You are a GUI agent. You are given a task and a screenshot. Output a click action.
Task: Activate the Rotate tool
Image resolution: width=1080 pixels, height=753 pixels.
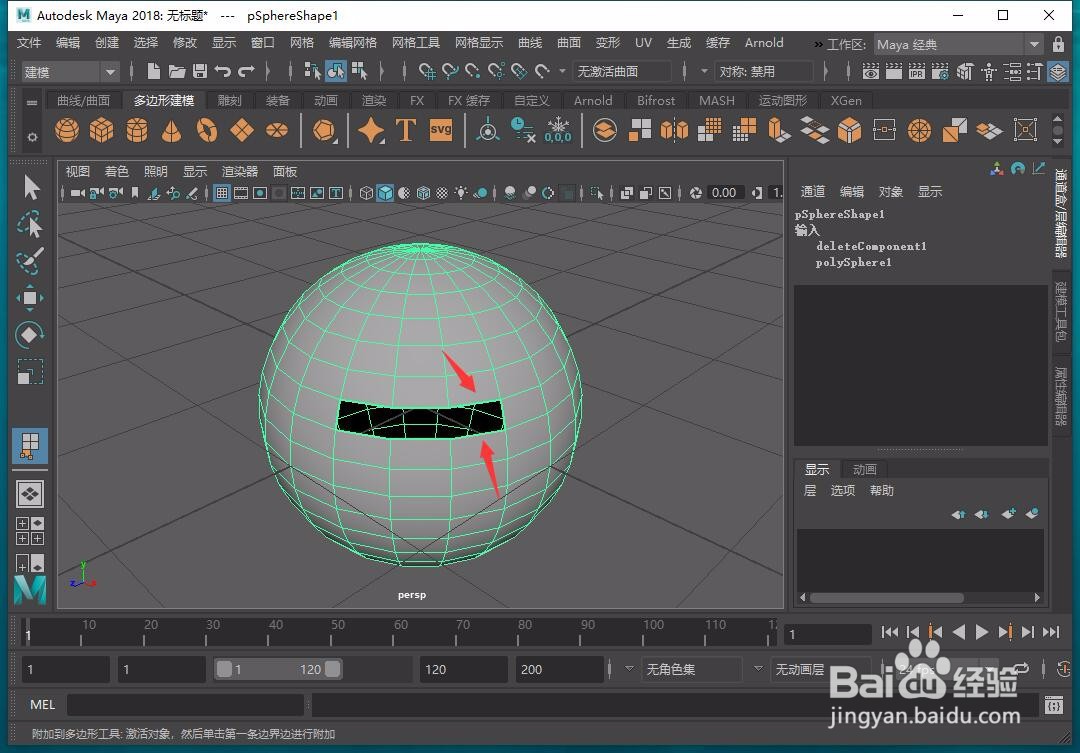[30, 335]
